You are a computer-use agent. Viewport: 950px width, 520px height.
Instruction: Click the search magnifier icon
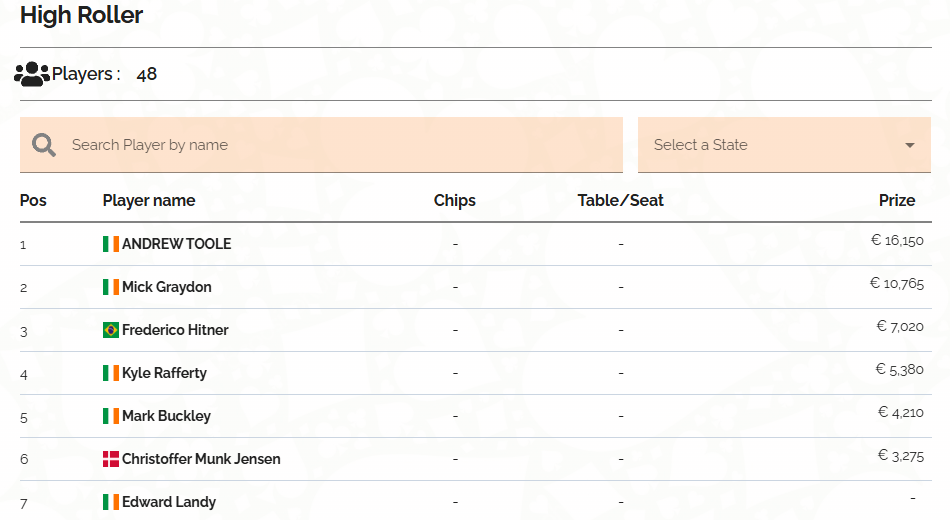click(x=44, y=145)
